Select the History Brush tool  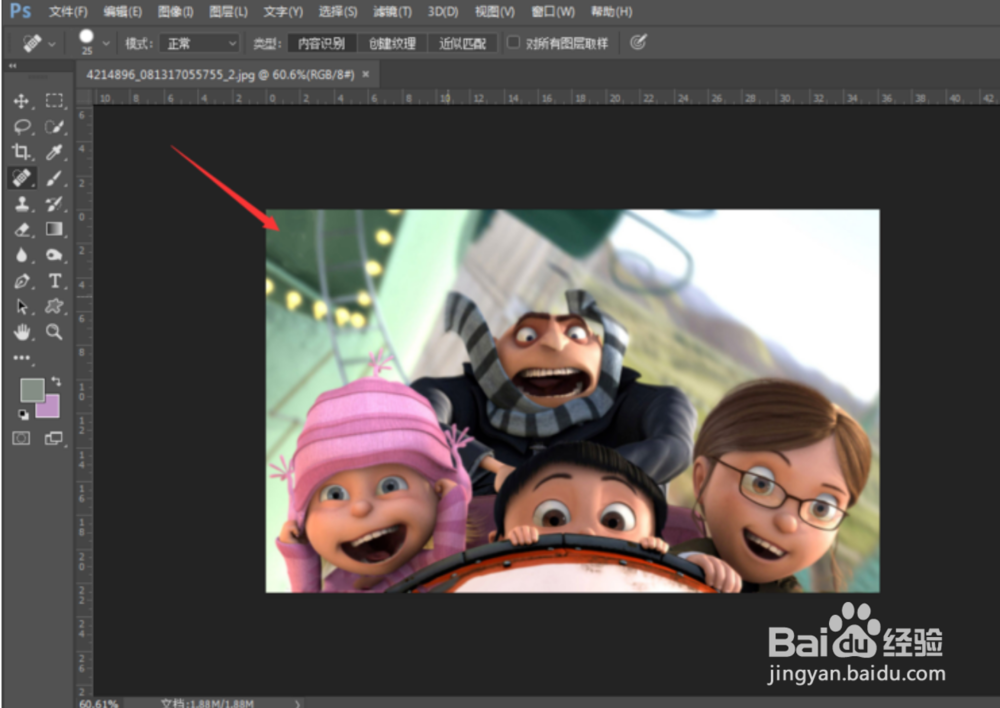(x=54, y=203)
